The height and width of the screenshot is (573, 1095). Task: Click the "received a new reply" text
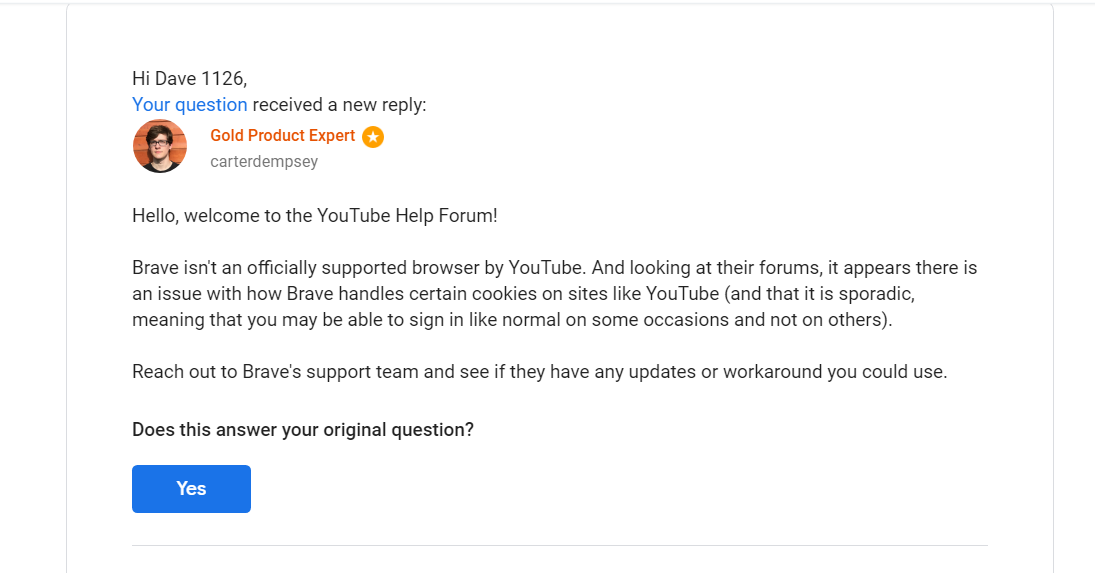click(x=339, y=105)
